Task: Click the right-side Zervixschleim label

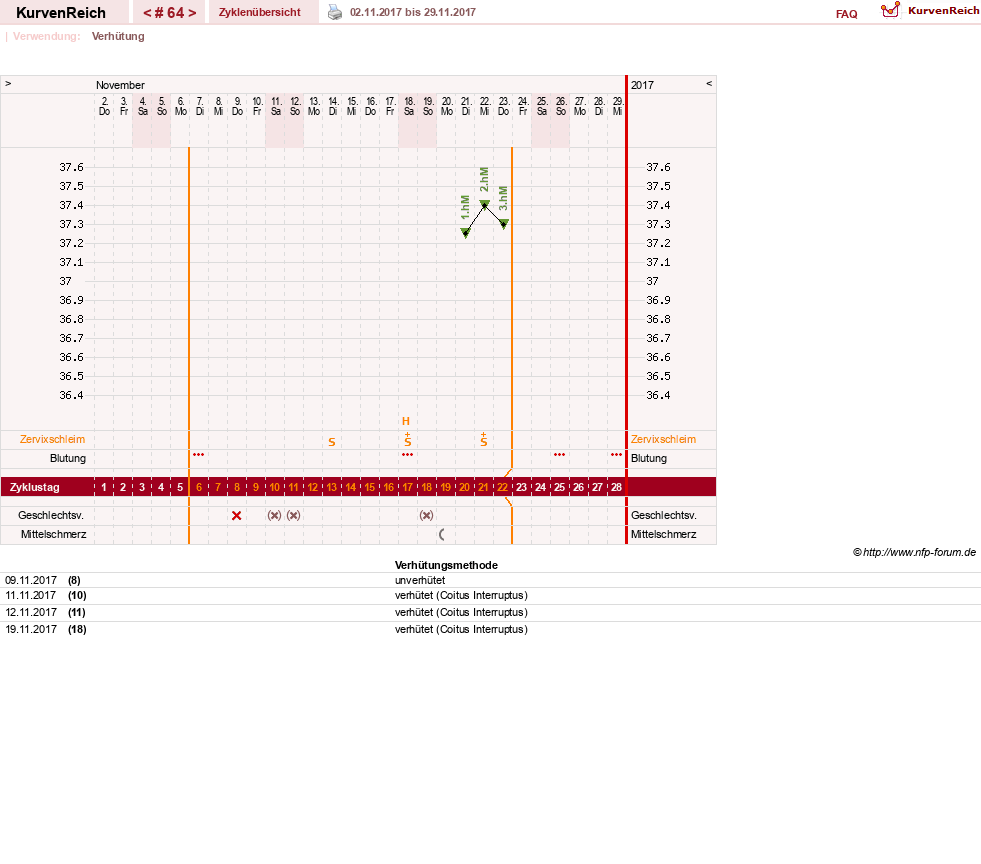Action: [663, 439]
